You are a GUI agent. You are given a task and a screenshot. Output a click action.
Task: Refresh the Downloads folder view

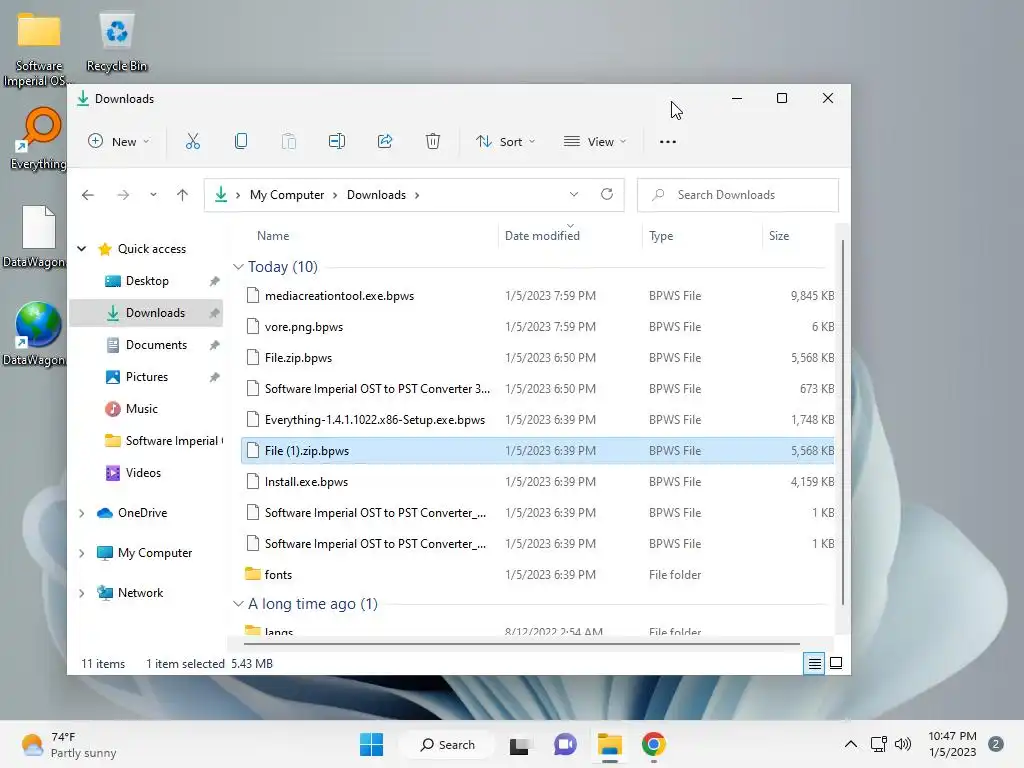pos(607,194)
